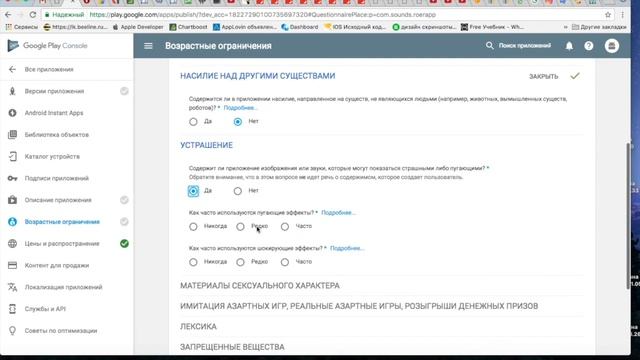Image resolution: width=640 pixels, height=360 pixels.
Task: Select Да for violence toward other beings
Action: 193,122
